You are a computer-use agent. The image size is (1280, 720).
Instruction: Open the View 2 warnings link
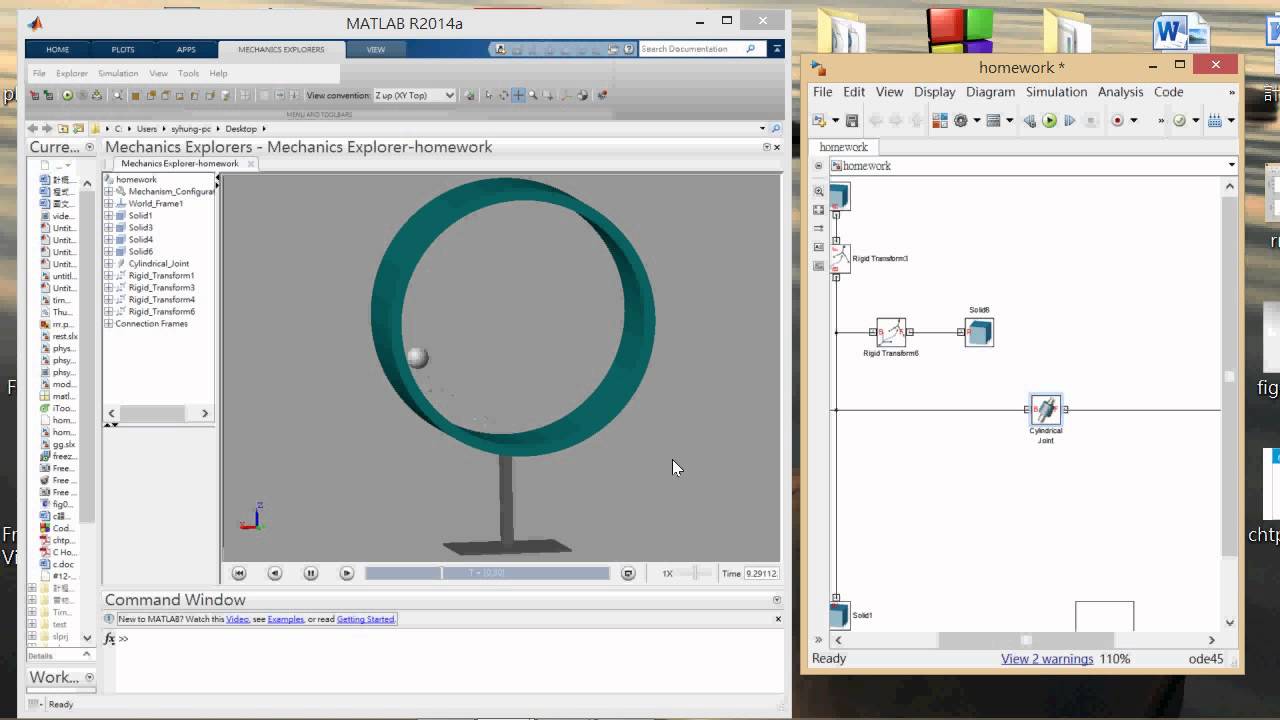(x=1047, y=659)
